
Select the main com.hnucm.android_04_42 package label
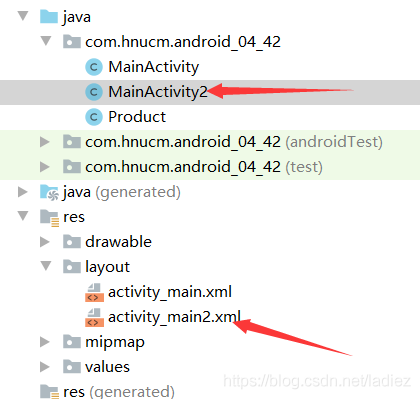(183, 42)
